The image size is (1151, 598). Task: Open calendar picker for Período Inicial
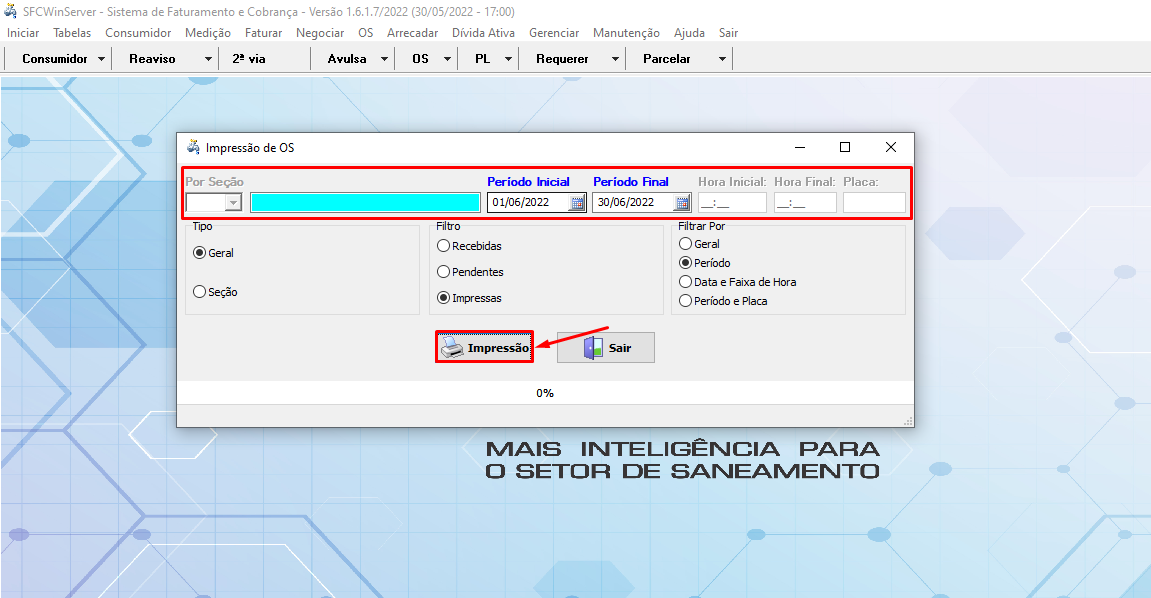(577, 203)
